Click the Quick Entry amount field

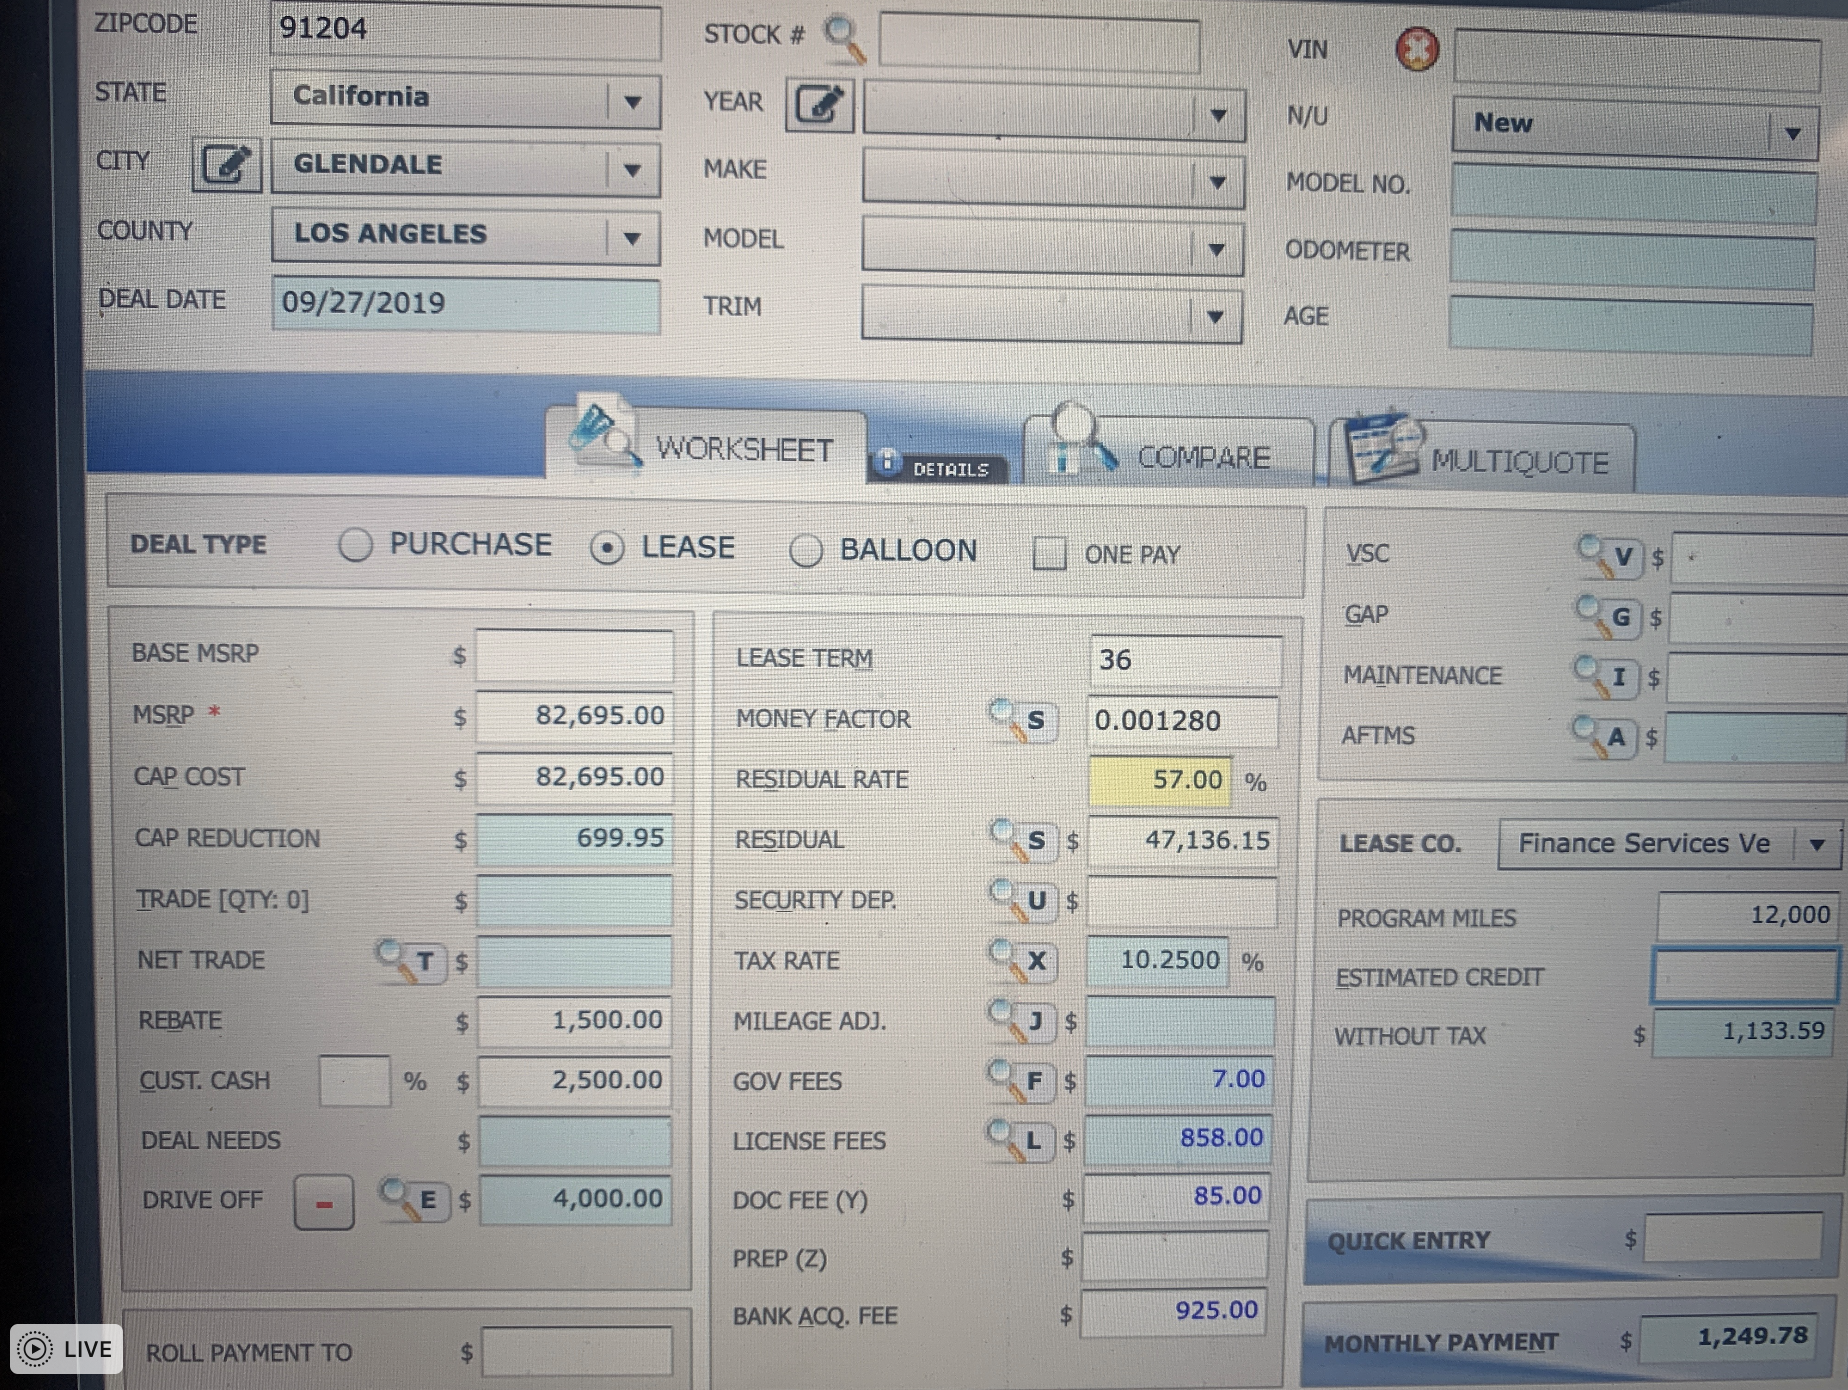[1733, 1238]
